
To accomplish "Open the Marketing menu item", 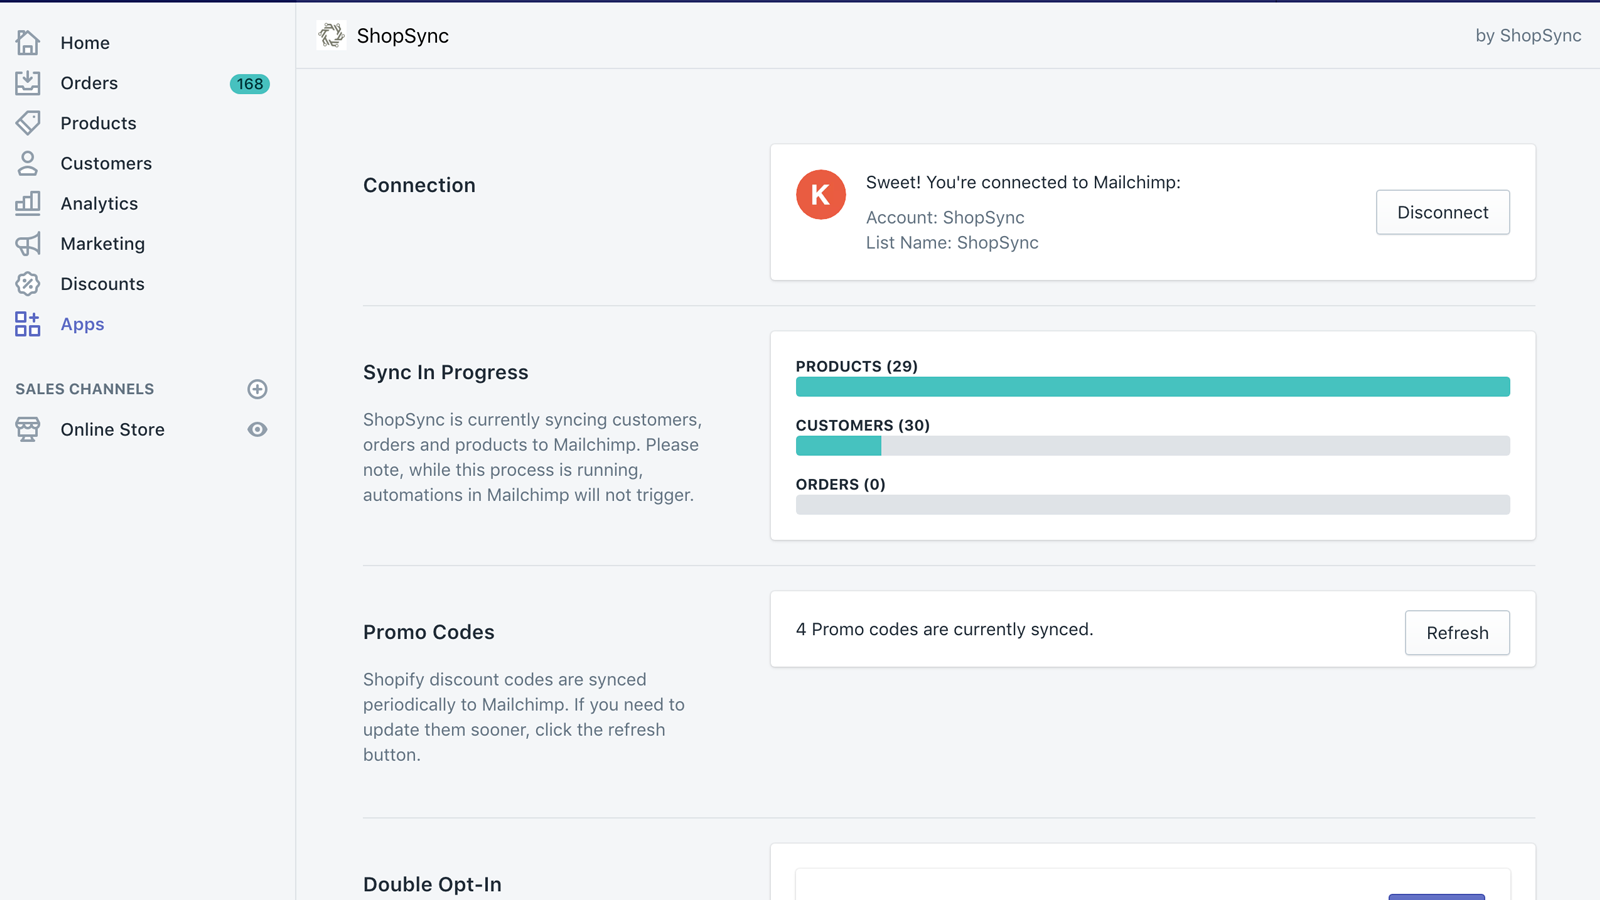I will [x=102, y=244].
